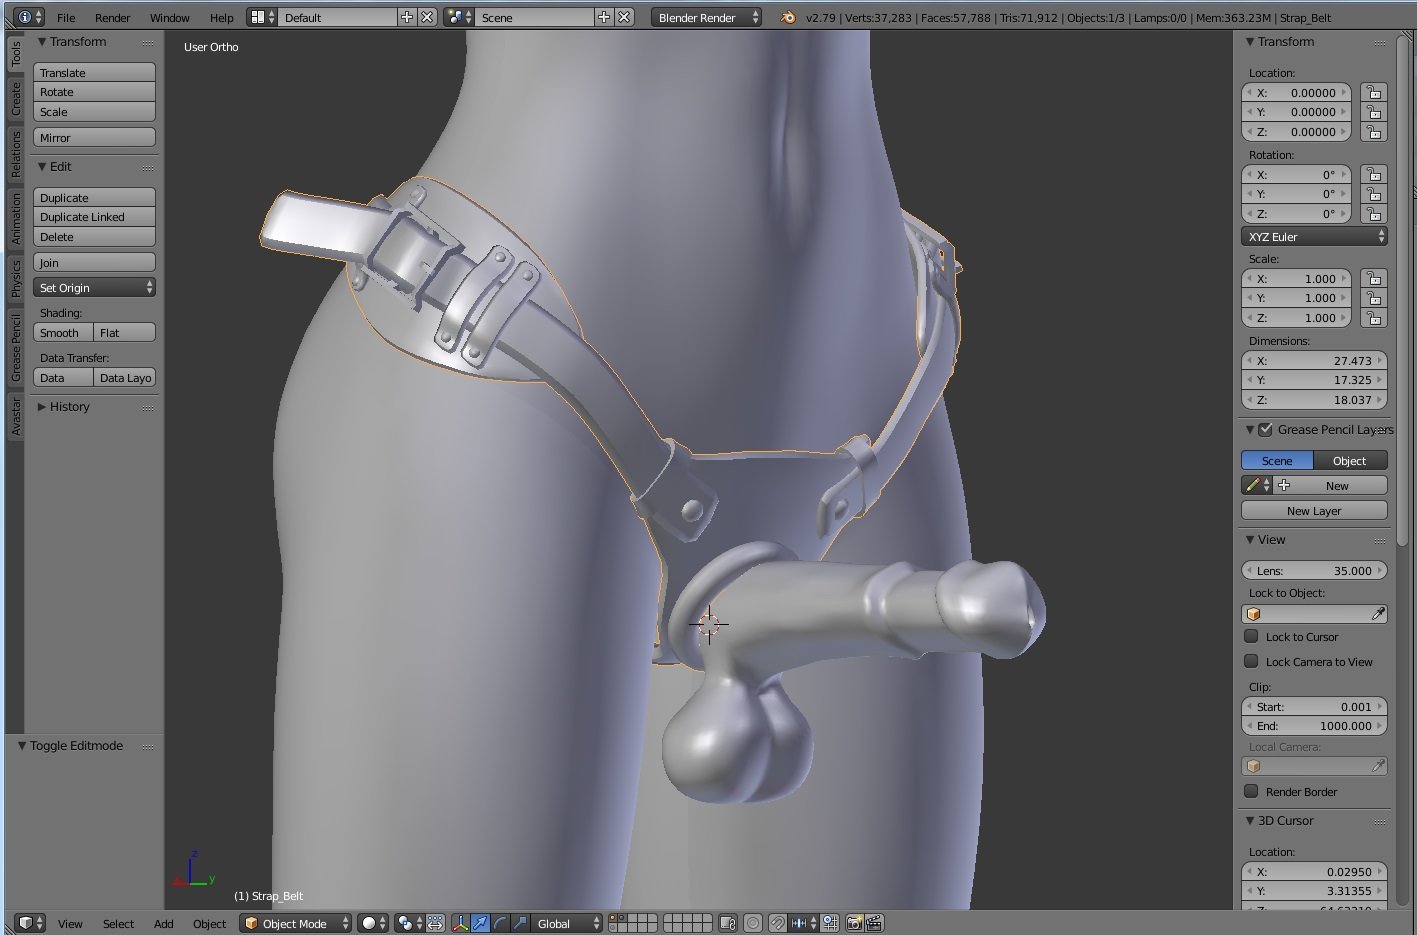Viewport: 1417px width, 935px height.
Task: Select the scale manipulator icon
Action: click(520, 923)
